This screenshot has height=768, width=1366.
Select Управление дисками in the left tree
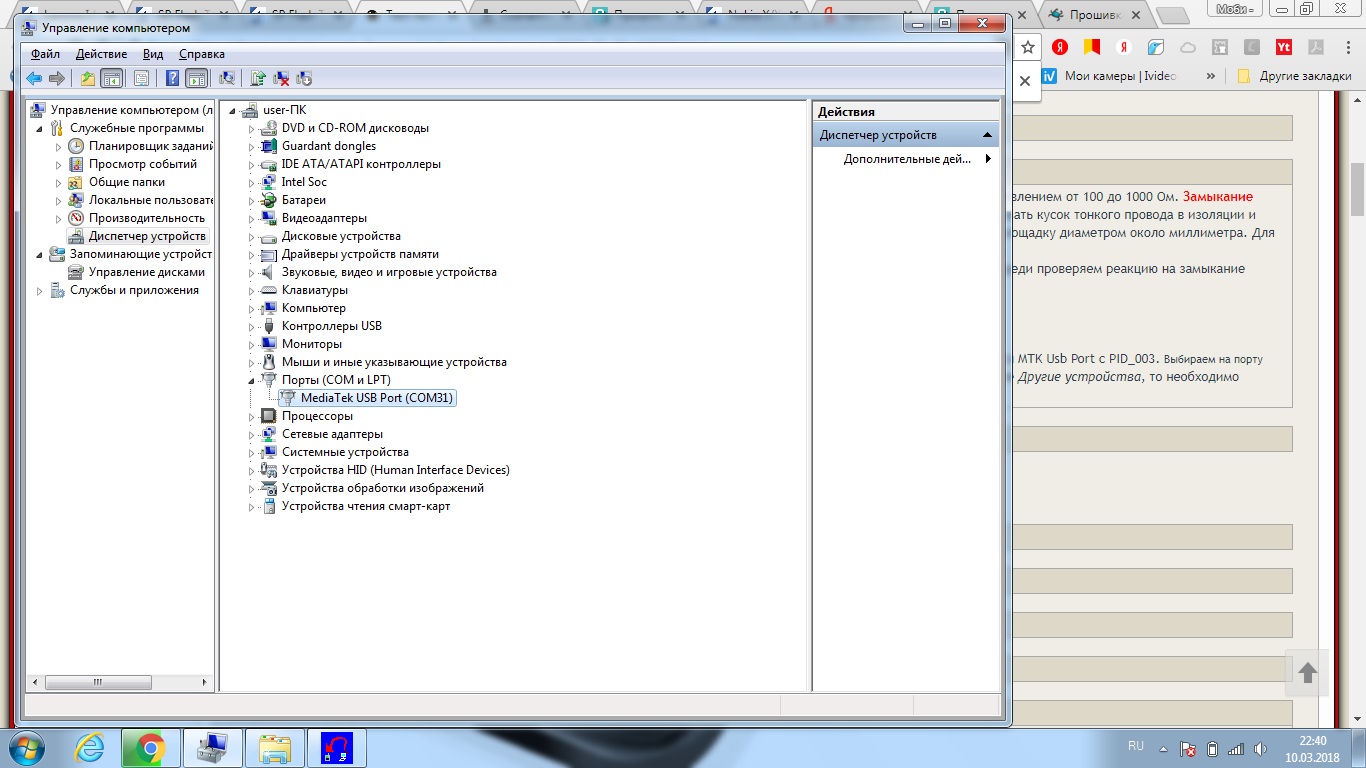pos(146,272)
